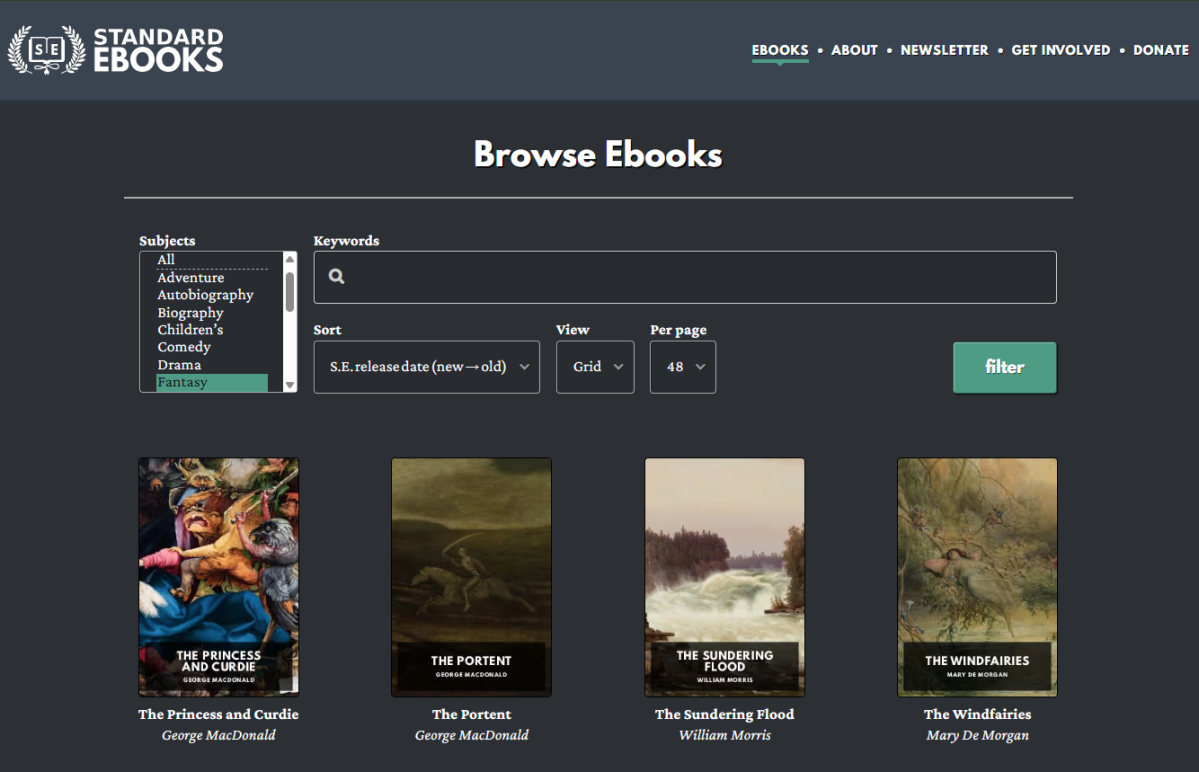Screen dimensions: 1199x772
Task: Open the Sort dropdown
Action: pyautogui.click(x=427, y=367)
